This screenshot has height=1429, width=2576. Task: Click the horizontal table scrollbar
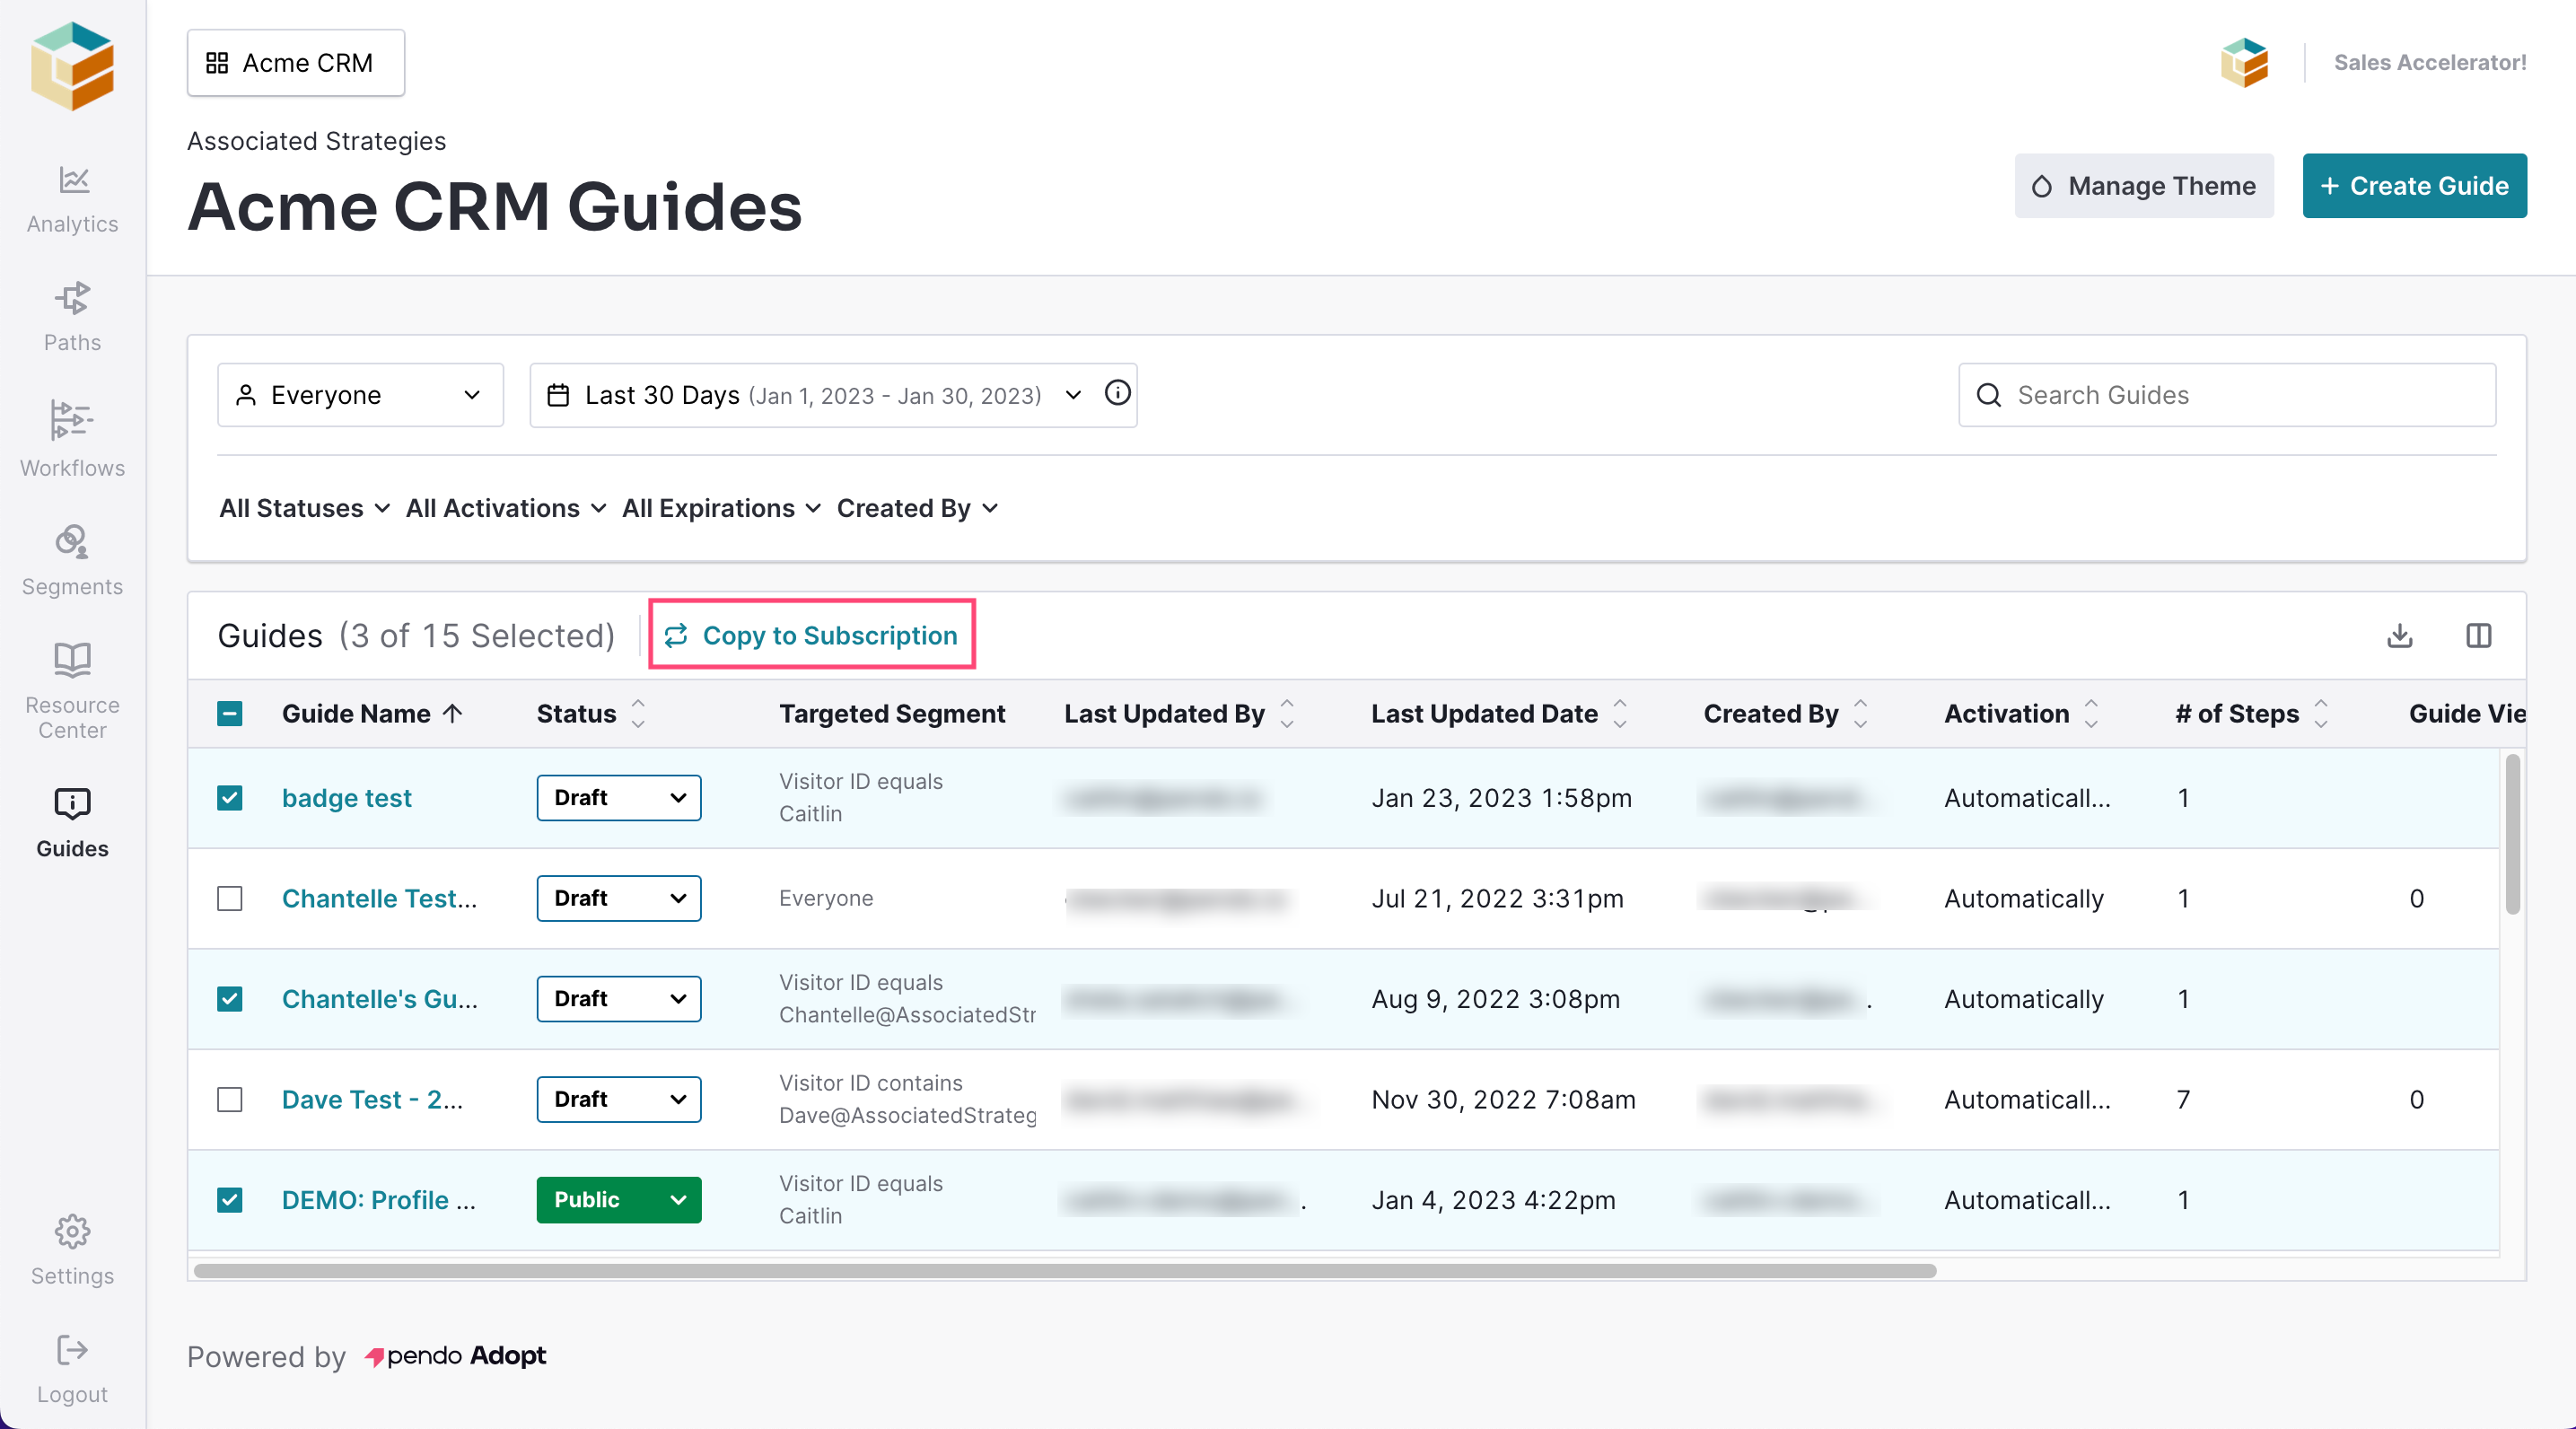pyautogui.click(x=1065, y=1271)
